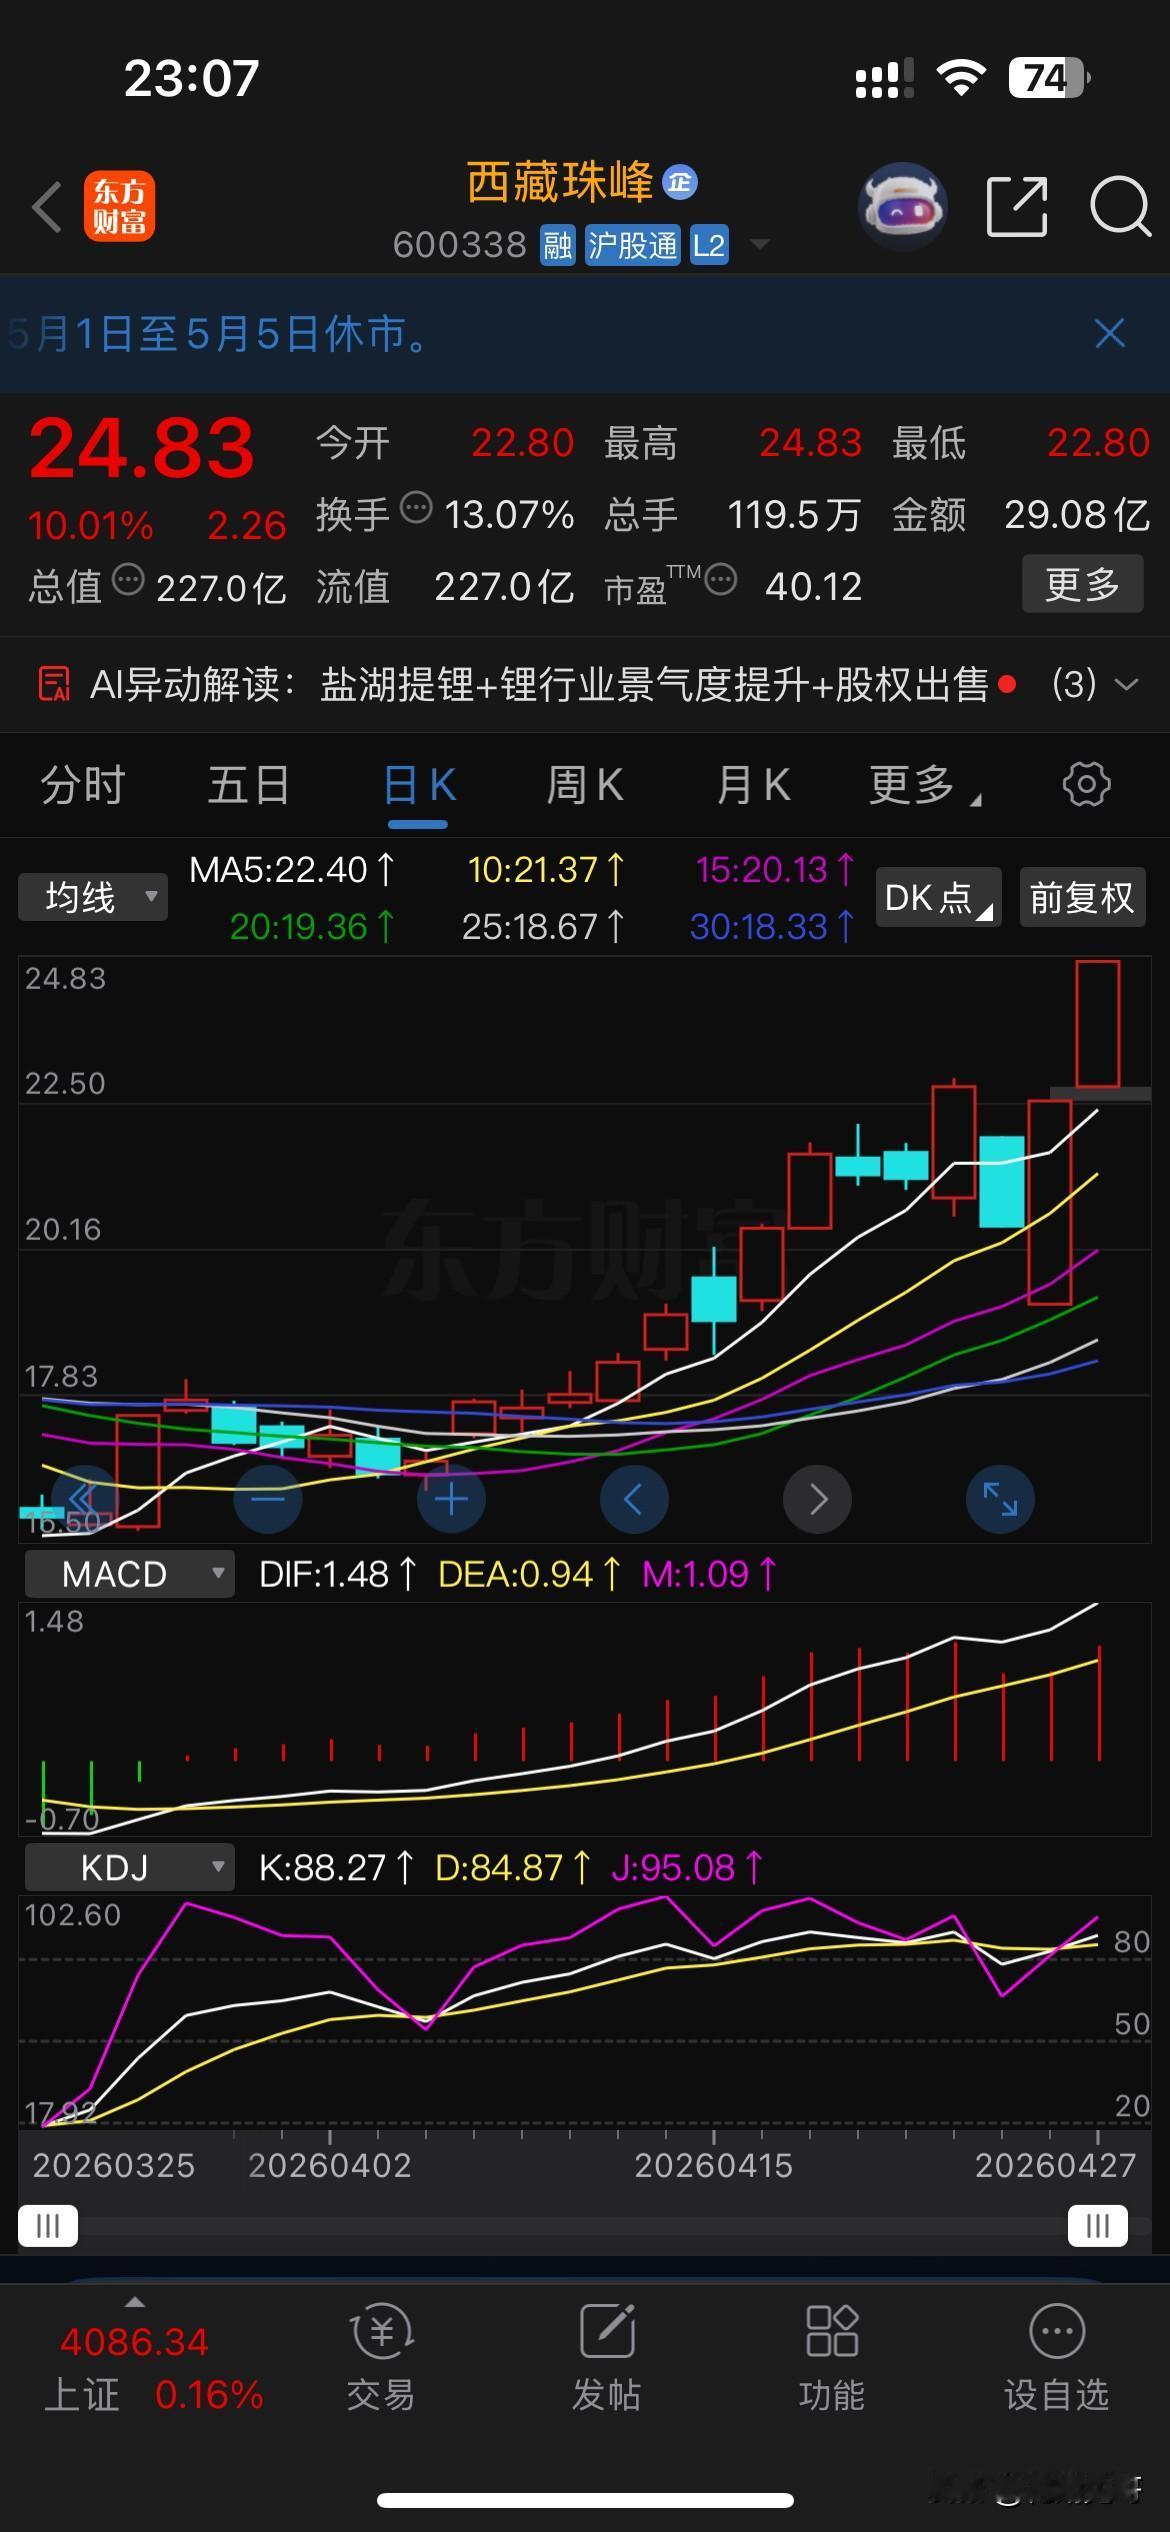Image resolution: width=1170 pixels, height=2532 pixels.
Task: Zoom in chart with plus button
Action: coord(451,1499)
